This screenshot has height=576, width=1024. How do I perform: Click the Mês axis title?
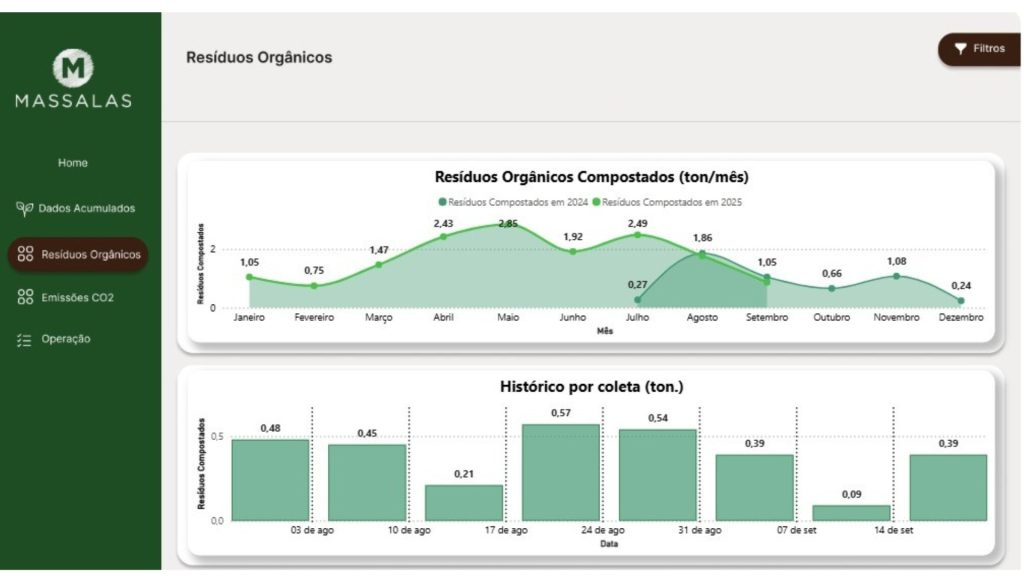tap(605, 331)
